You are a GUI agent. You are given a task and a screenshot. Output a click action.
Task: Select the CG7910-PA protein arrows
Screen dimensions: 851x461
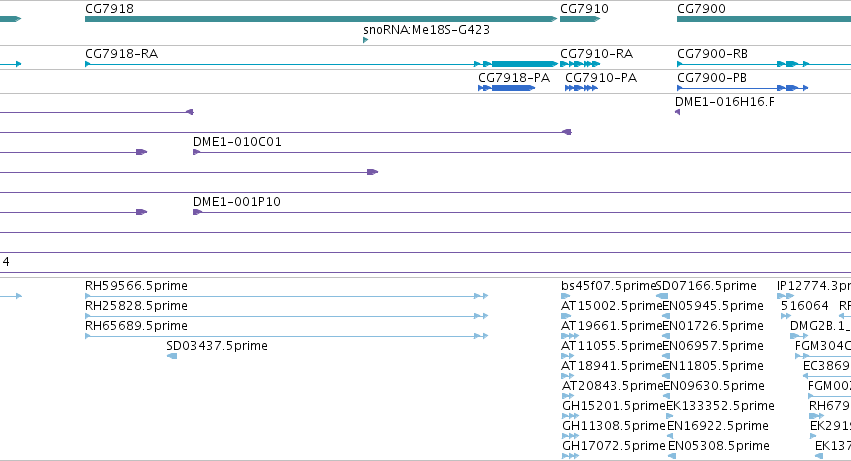pyautogui.click(x=581, y=88)
